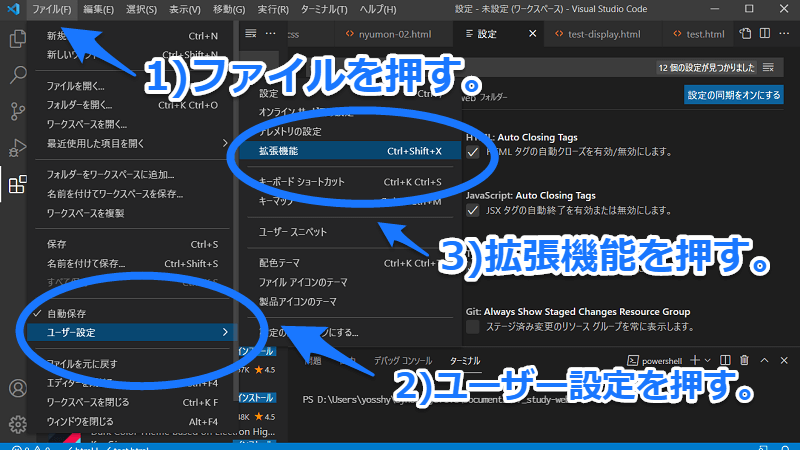Close the 設定 editor tab
The width and height of the screenshot is (800, 450).
pyautogui.click(x=531, y=34)
